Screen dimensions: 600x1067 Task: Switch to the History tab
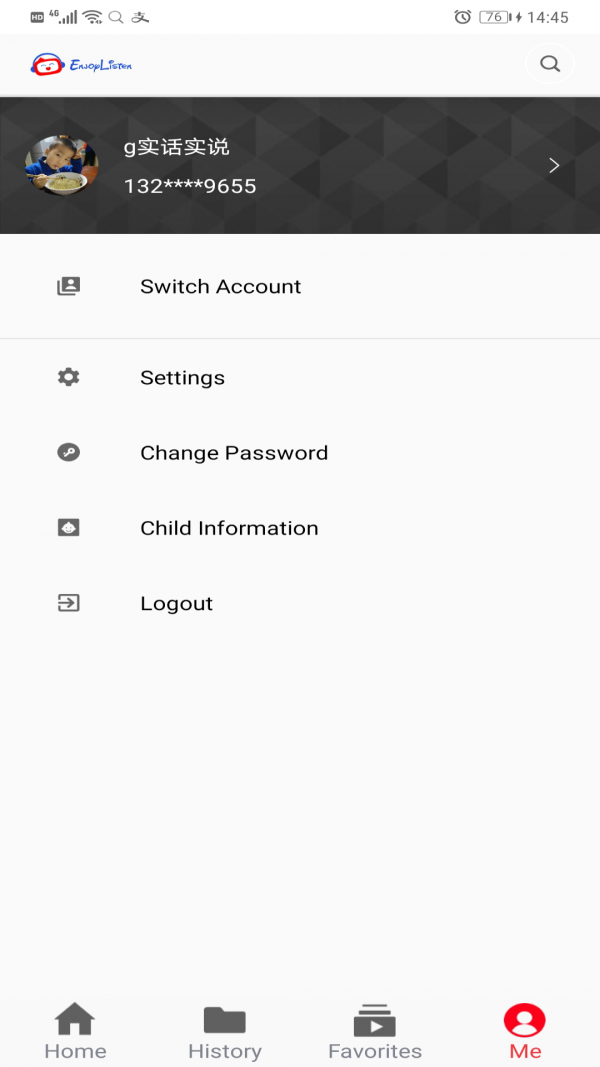(225, 1032)
